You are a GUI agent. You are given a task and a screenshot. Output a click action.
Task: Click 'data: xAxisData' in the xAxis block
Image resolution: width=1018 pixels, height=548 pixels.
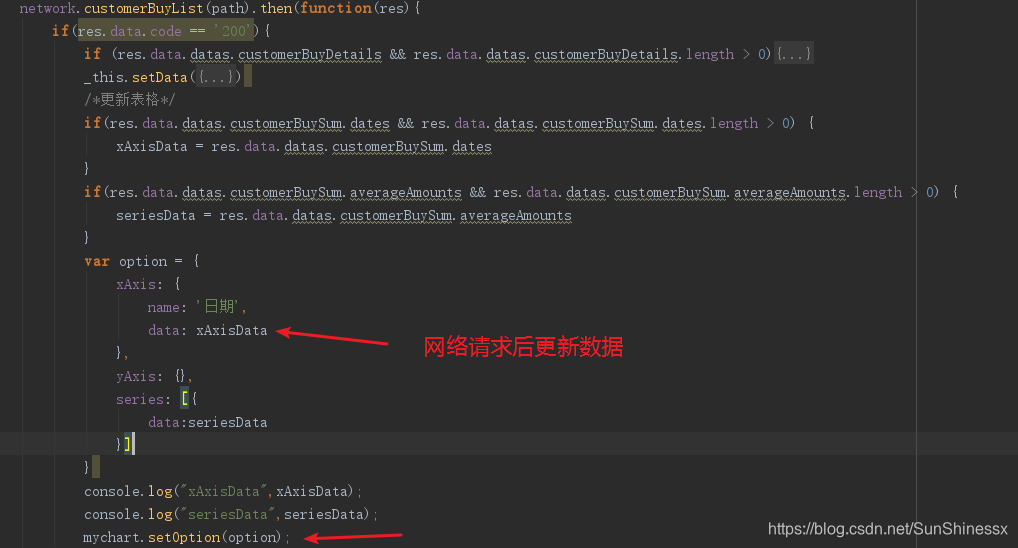tap(208, 330)
